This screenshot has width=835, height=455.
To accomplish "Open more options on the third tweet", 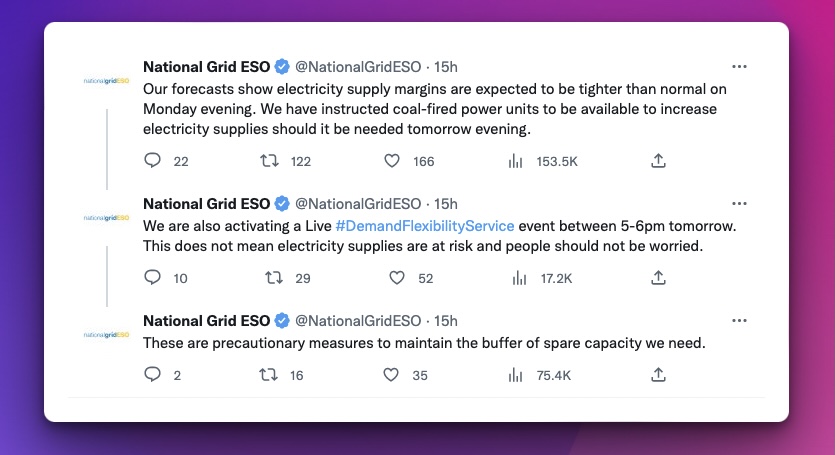I will 739,320.
